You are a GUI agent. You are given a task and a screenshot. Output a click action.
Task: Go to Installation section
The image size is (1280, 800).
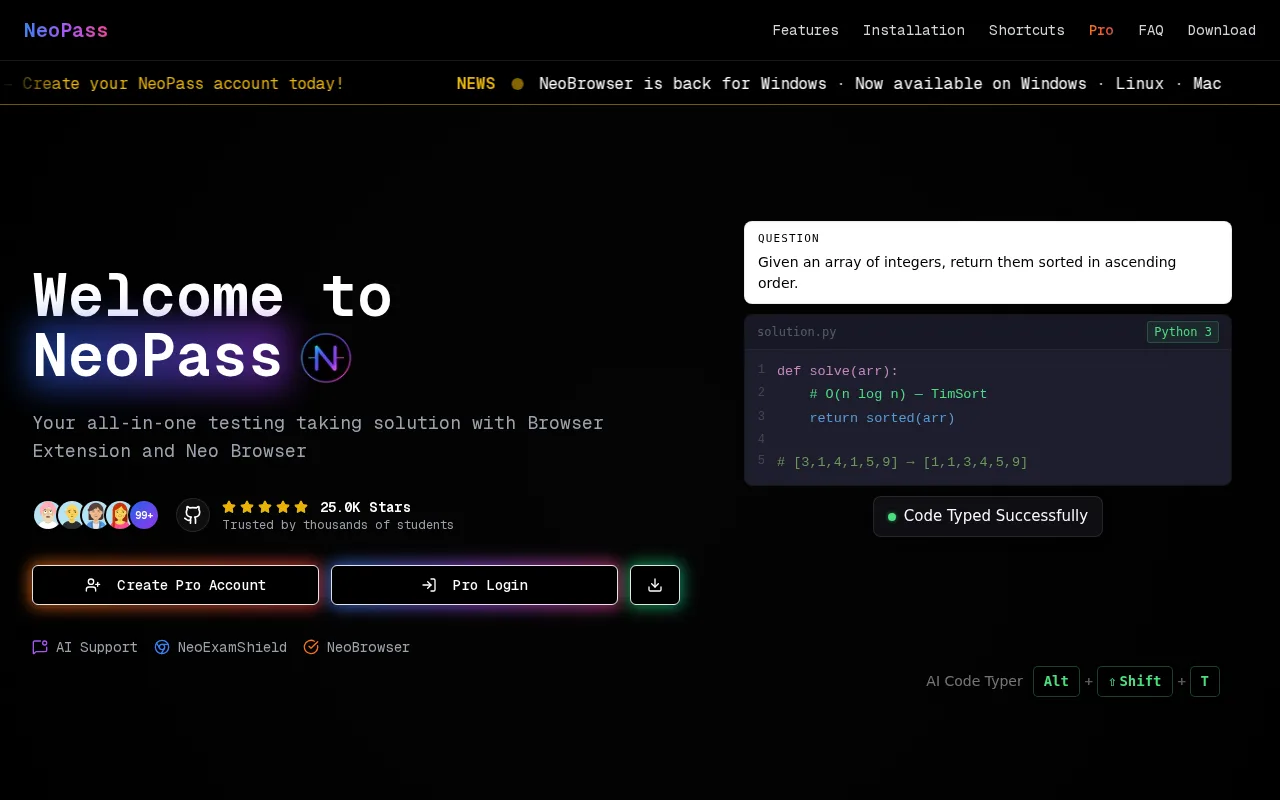(x=914, y=30)
